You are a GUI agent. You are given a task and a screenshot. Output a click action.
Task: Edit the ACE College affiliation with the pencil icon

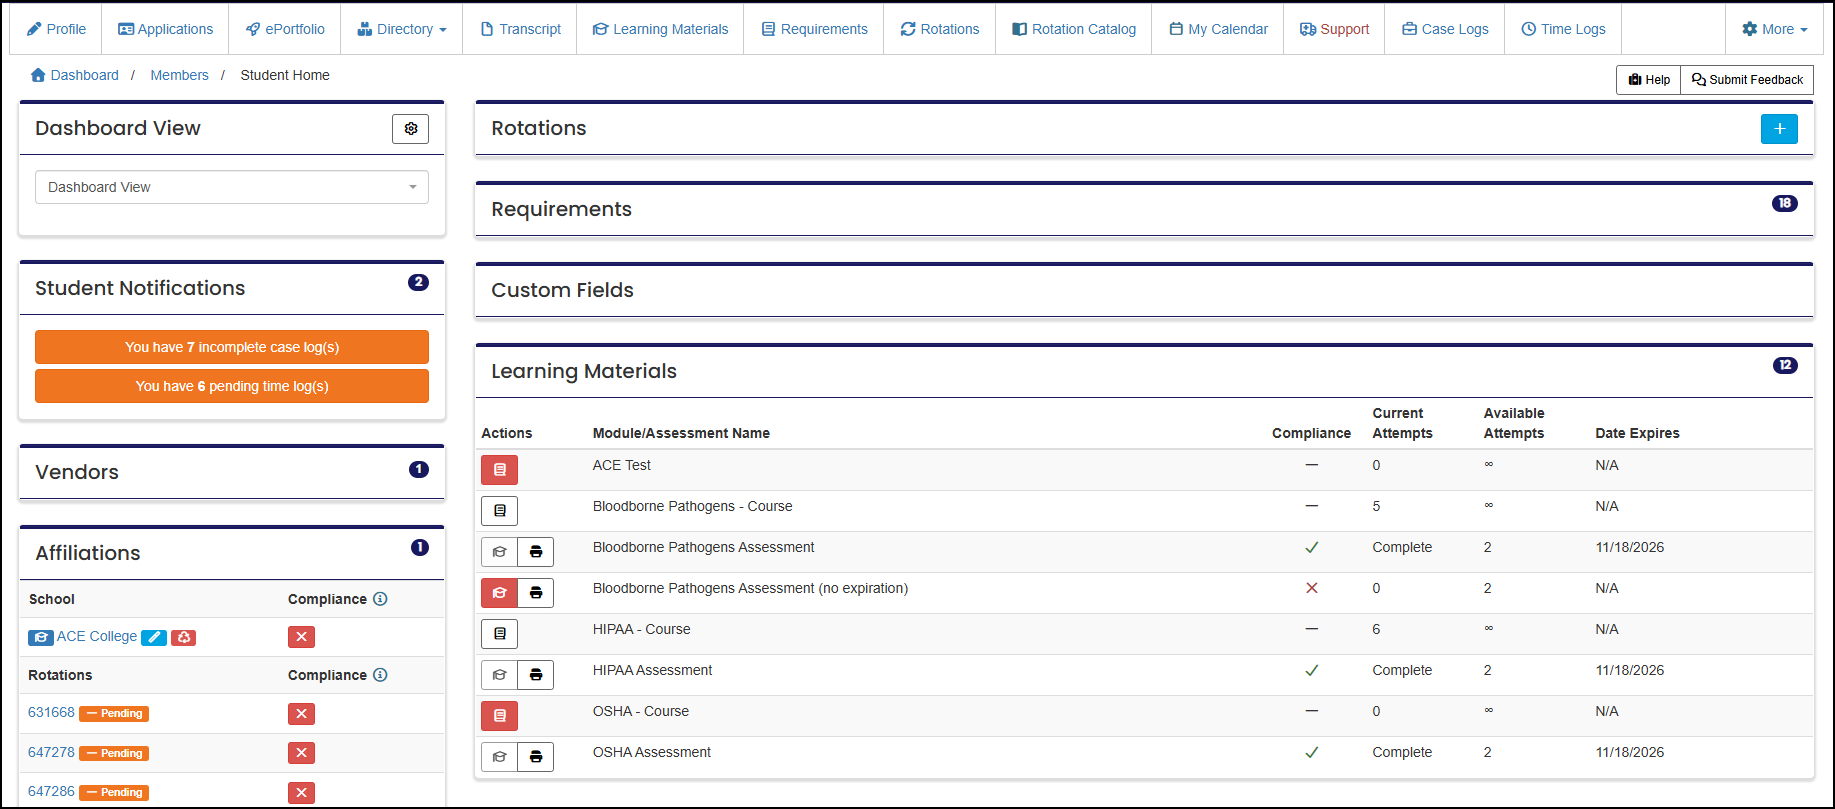point(154,638)
